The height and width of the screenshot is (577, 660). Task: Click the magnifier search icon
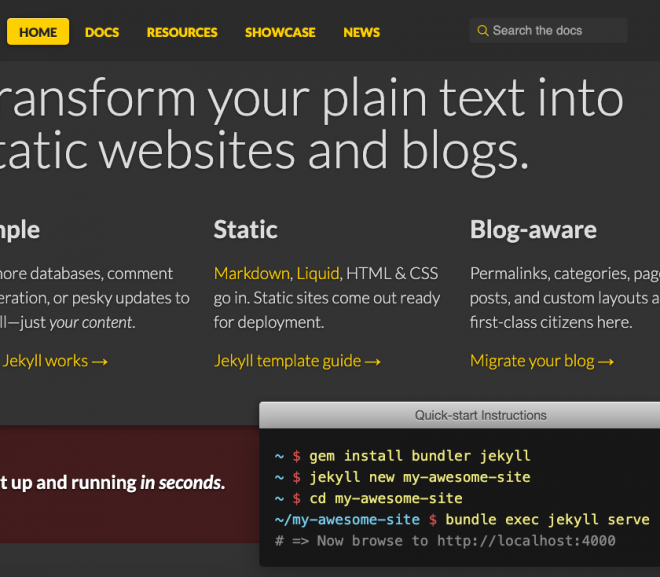click(483, 30)
